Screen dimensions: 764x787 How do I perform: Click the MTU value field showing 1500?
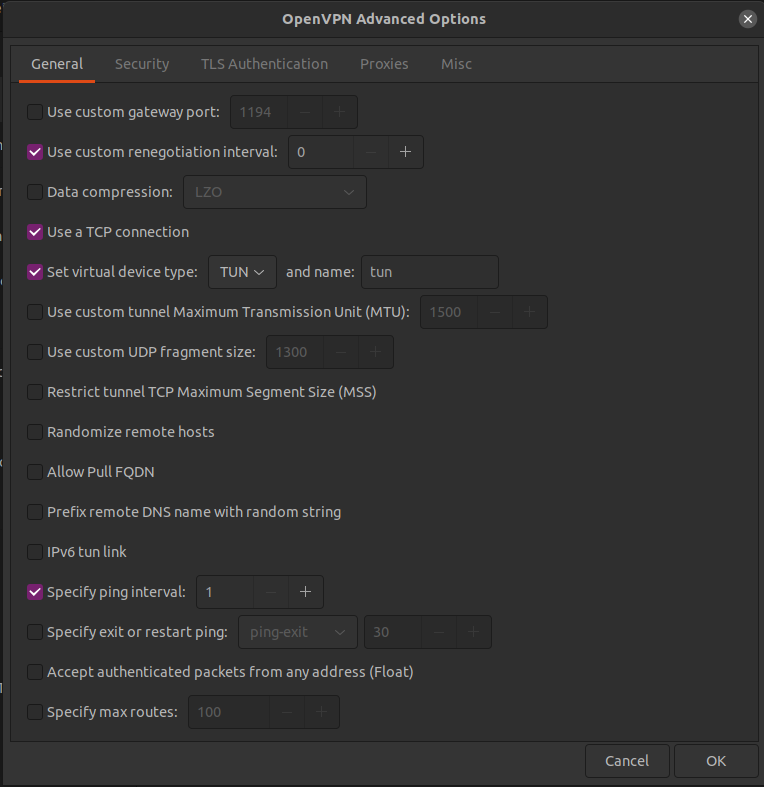coord(449,312)
